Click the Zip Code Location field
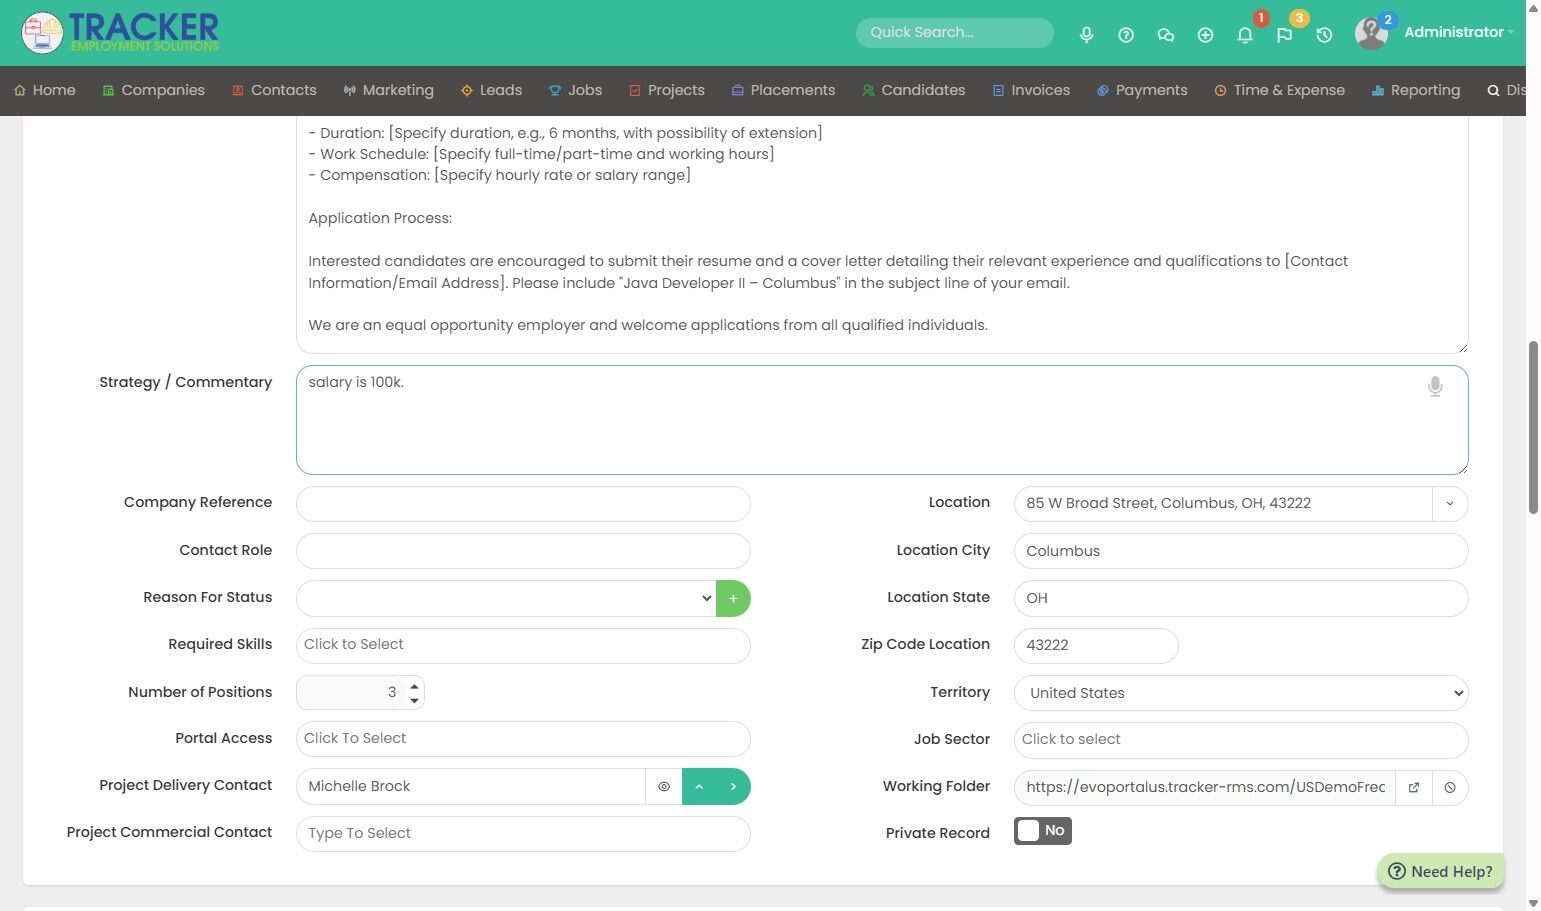This screenshot has width=1541, height=911. [1096, 645]
